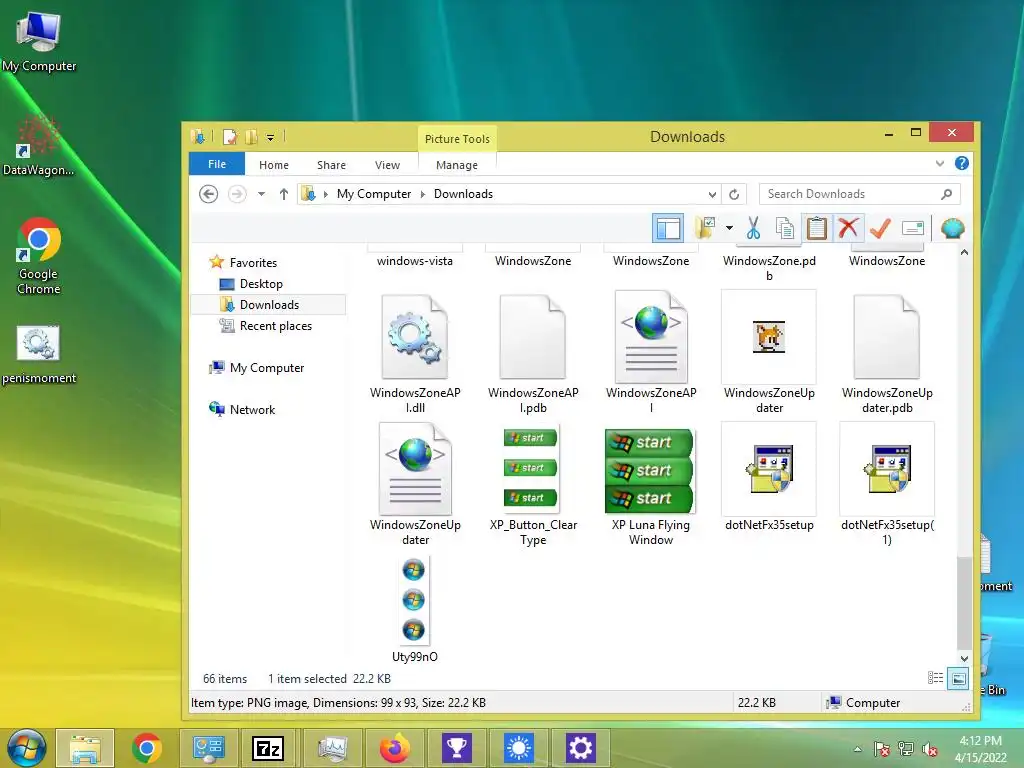Click the Picture Tools contextual tab header
The height and width of the screenshot is (768, 1024).
457,138
